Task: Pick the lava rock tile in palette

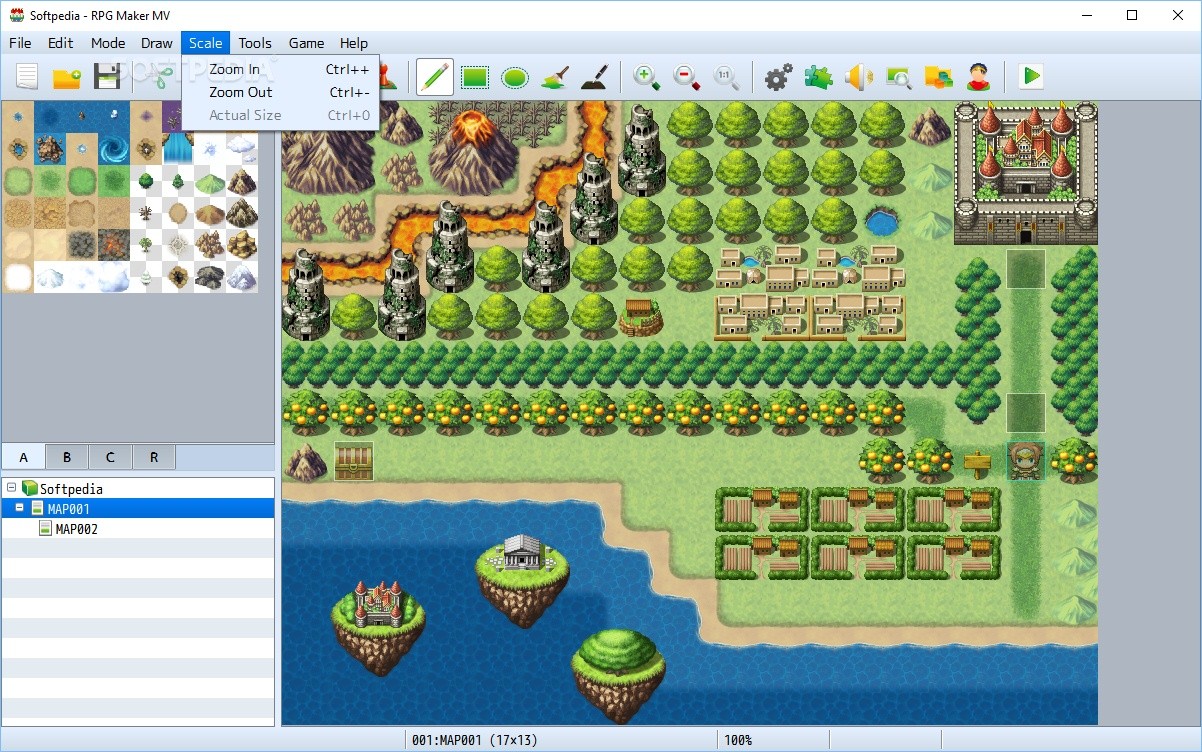Action: click(114, 245)
